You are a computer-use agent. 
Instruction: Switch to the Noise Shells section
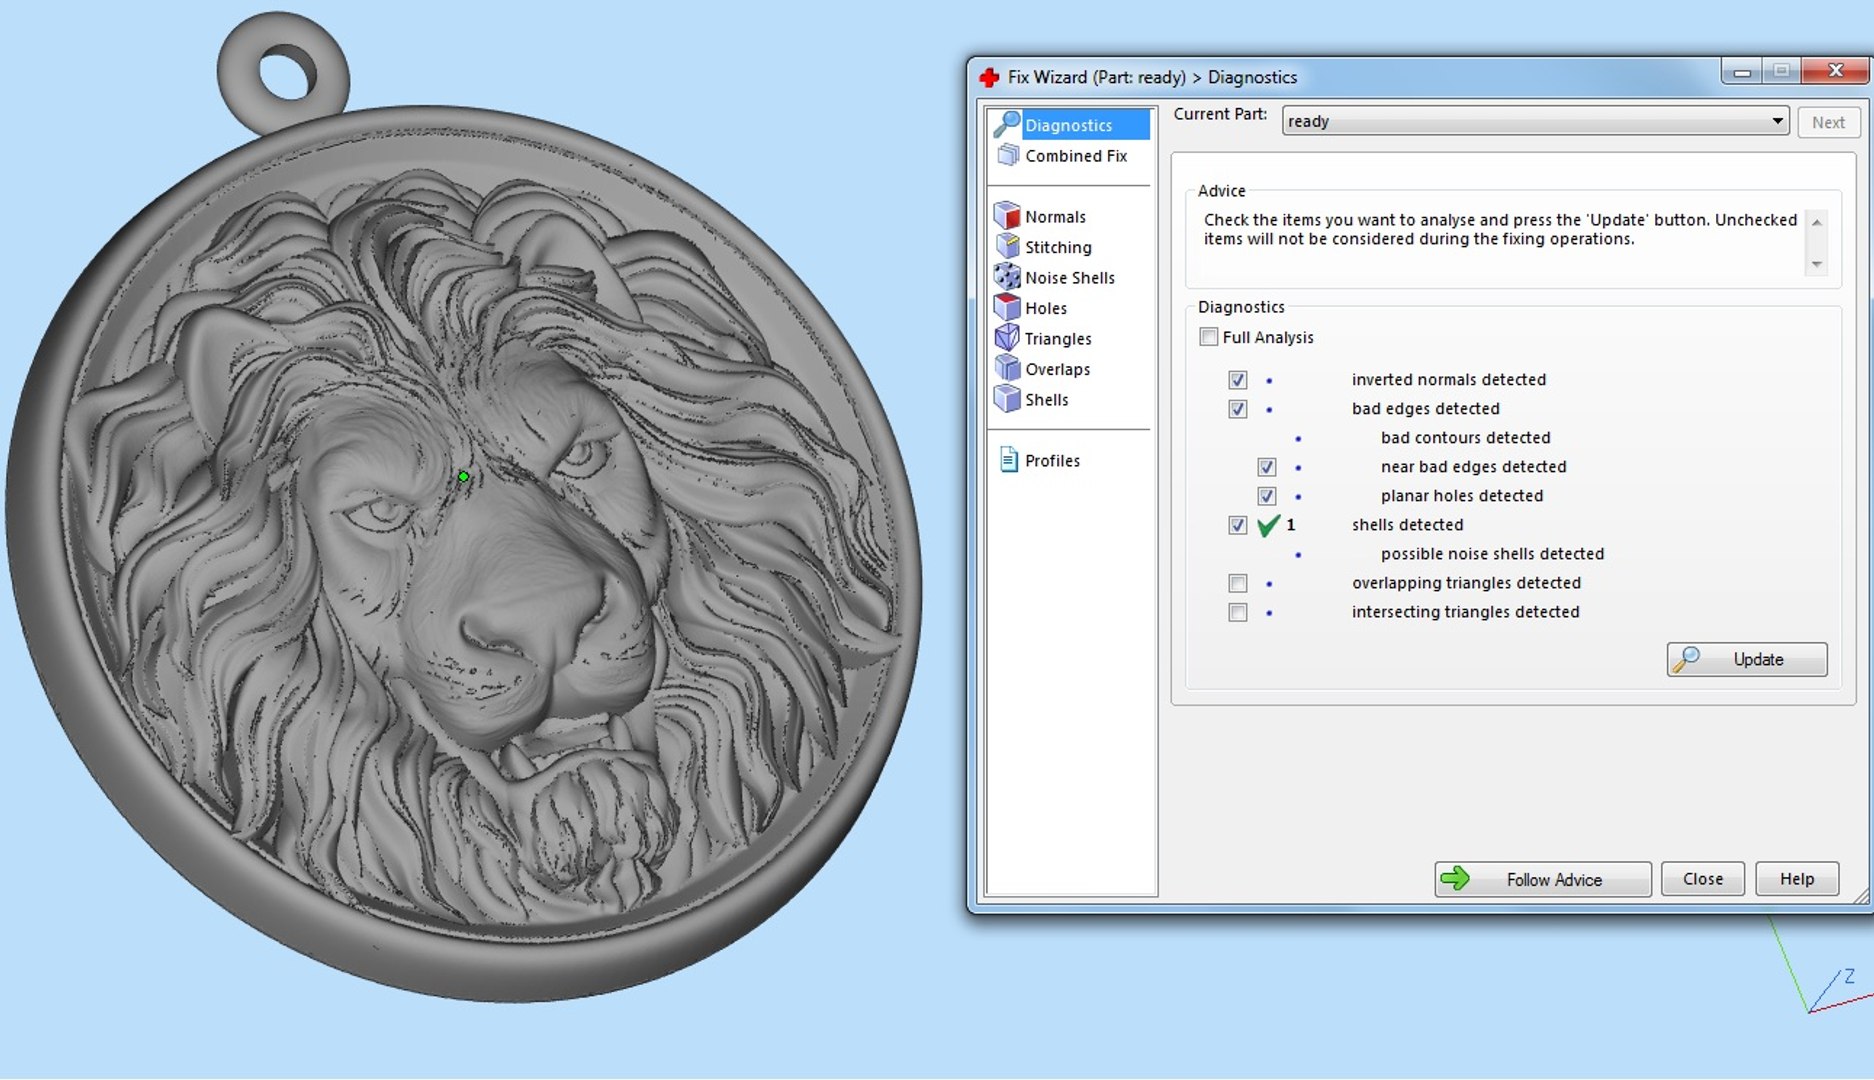coord(1070,277)
